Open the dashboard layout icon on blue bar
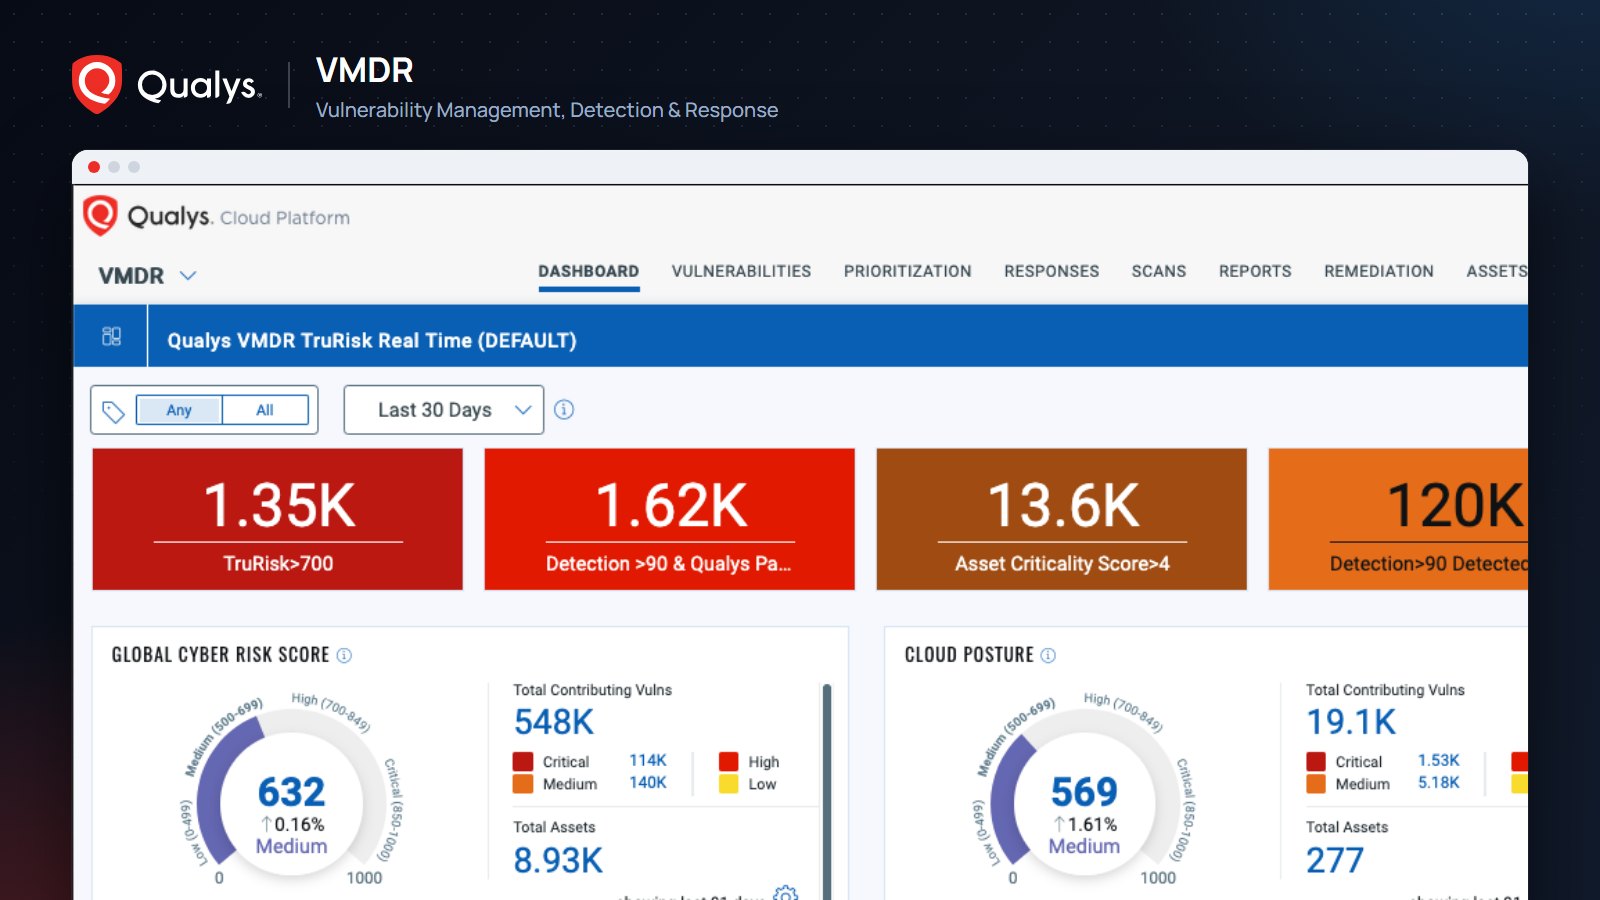This screenshot has height=900, width=1600. (111, 336)
